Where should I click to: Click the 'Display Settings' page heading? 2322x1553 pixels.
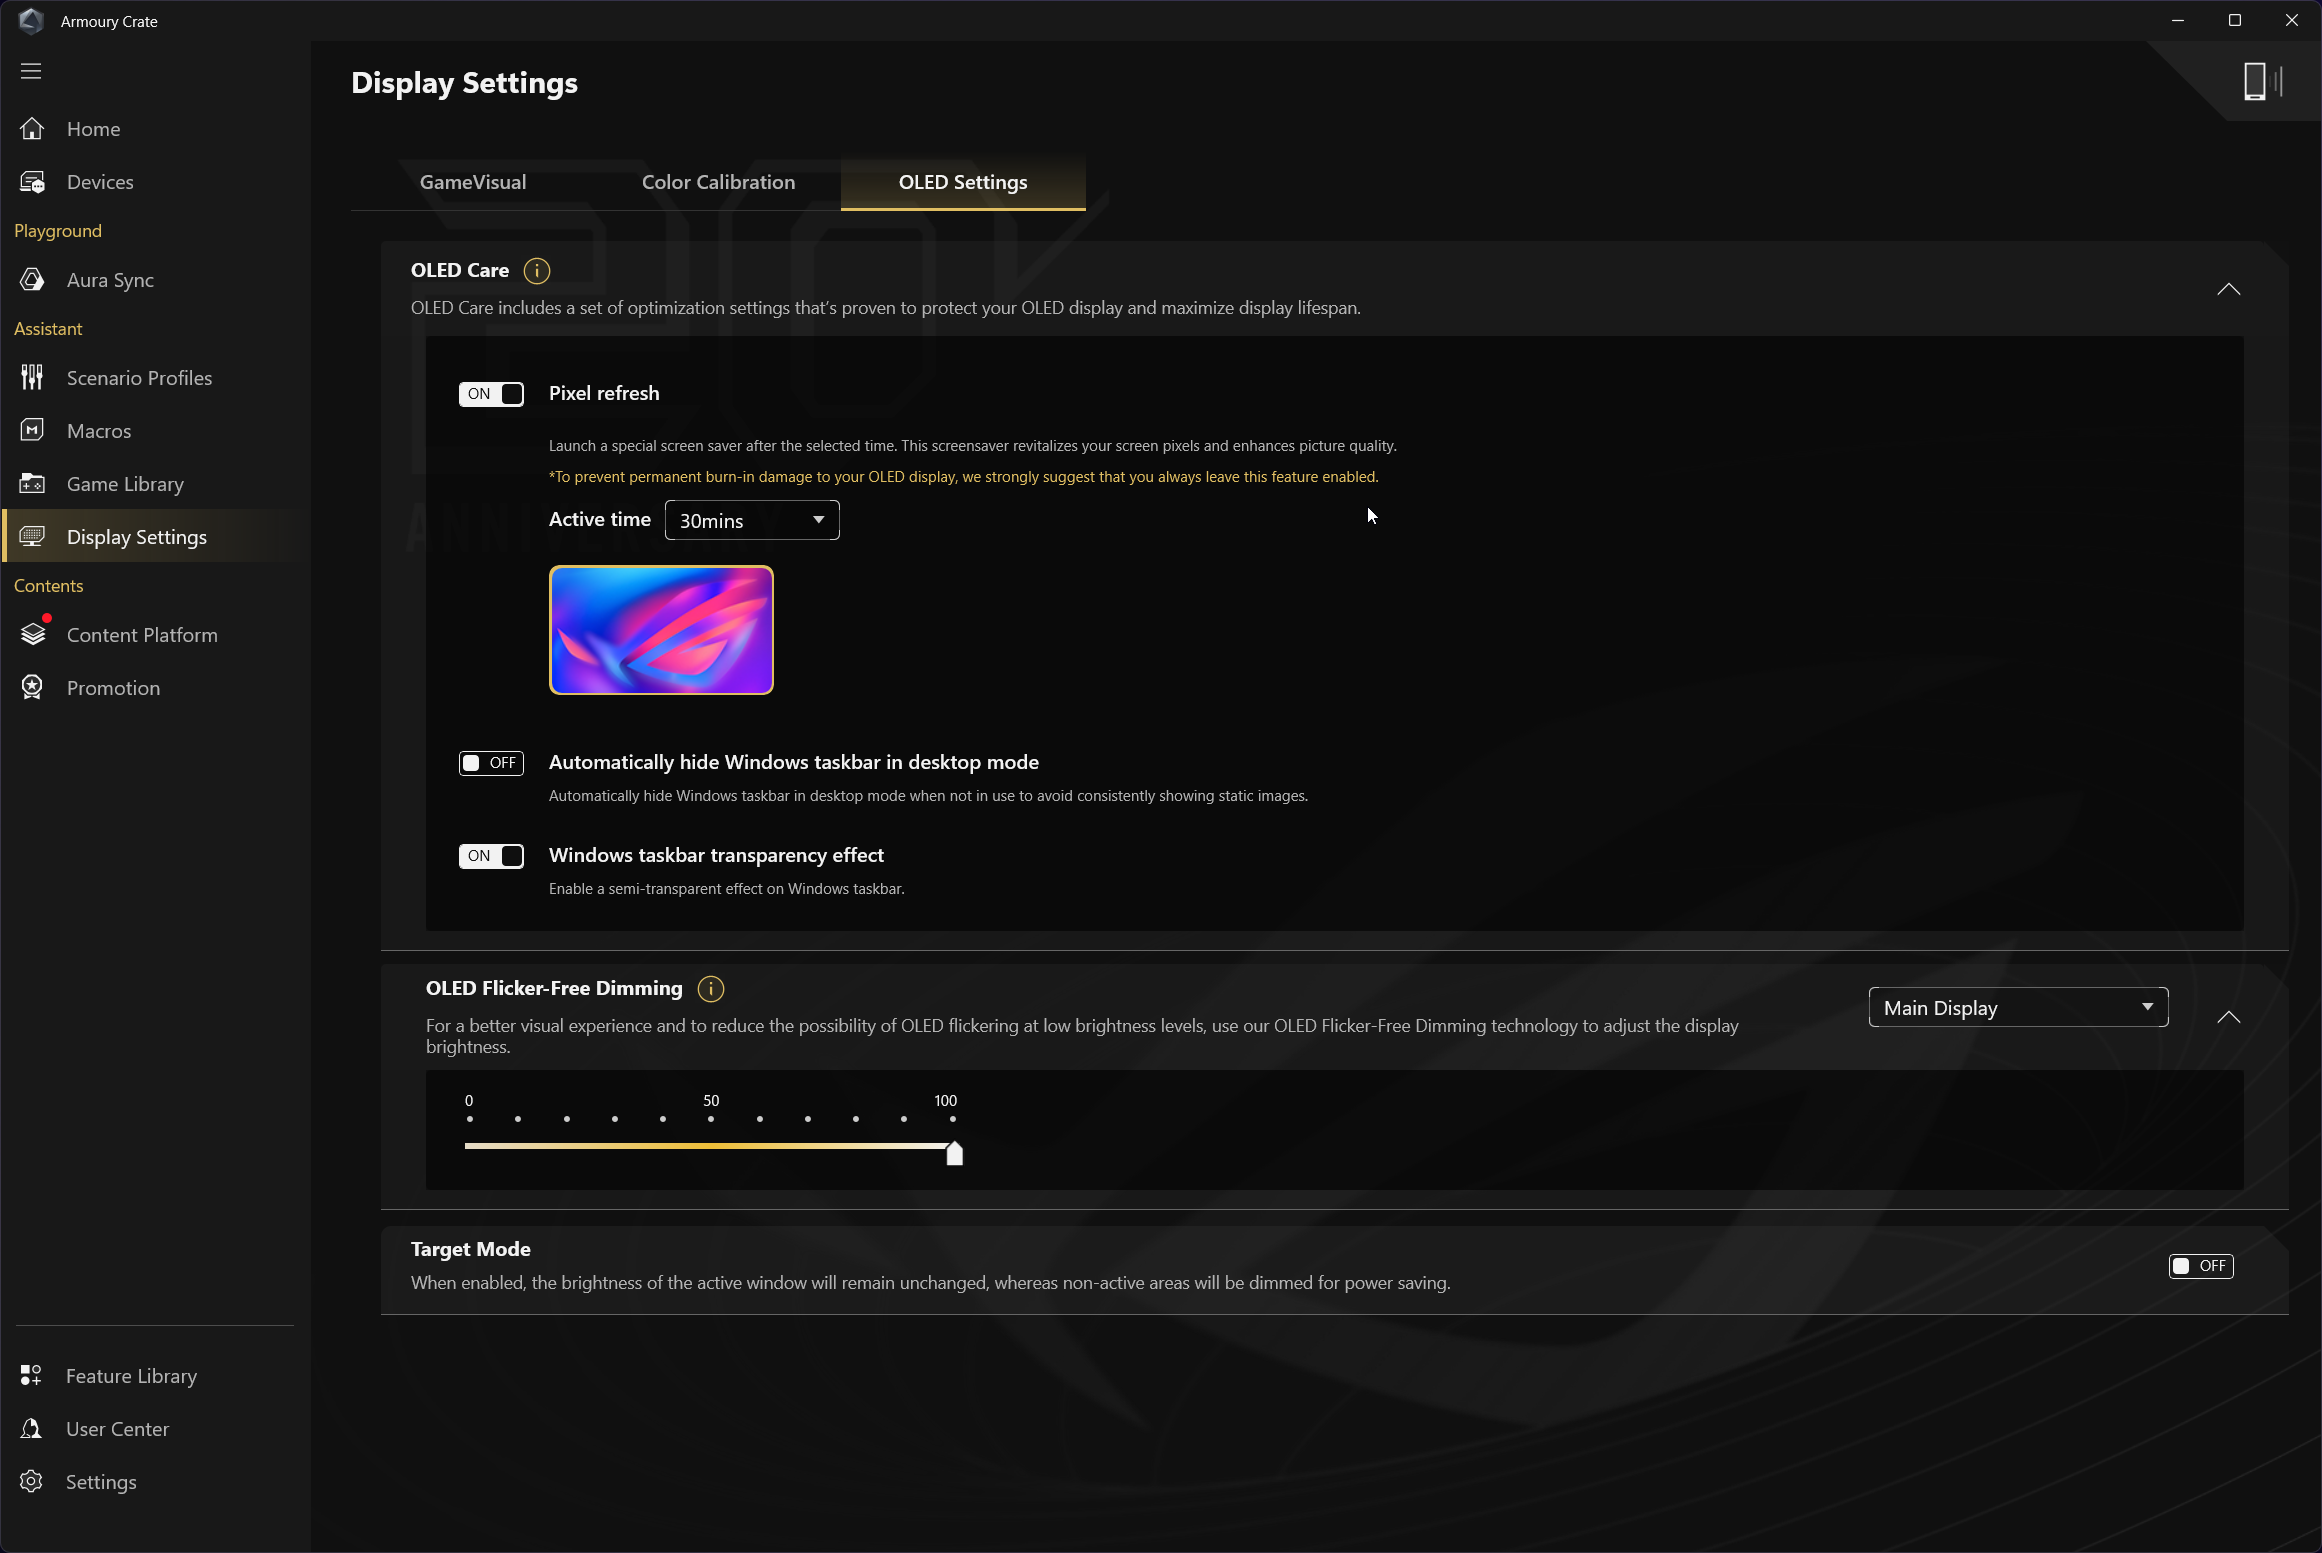(x=465, y=83)
